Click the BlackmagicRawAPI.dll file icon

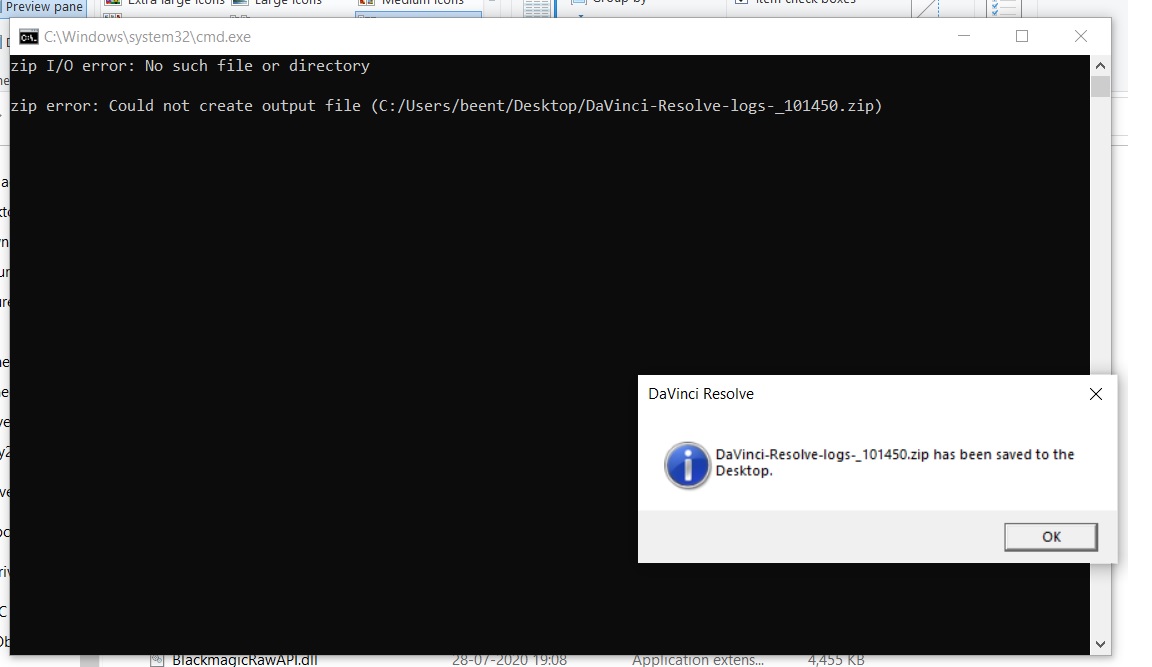(156, 660)
